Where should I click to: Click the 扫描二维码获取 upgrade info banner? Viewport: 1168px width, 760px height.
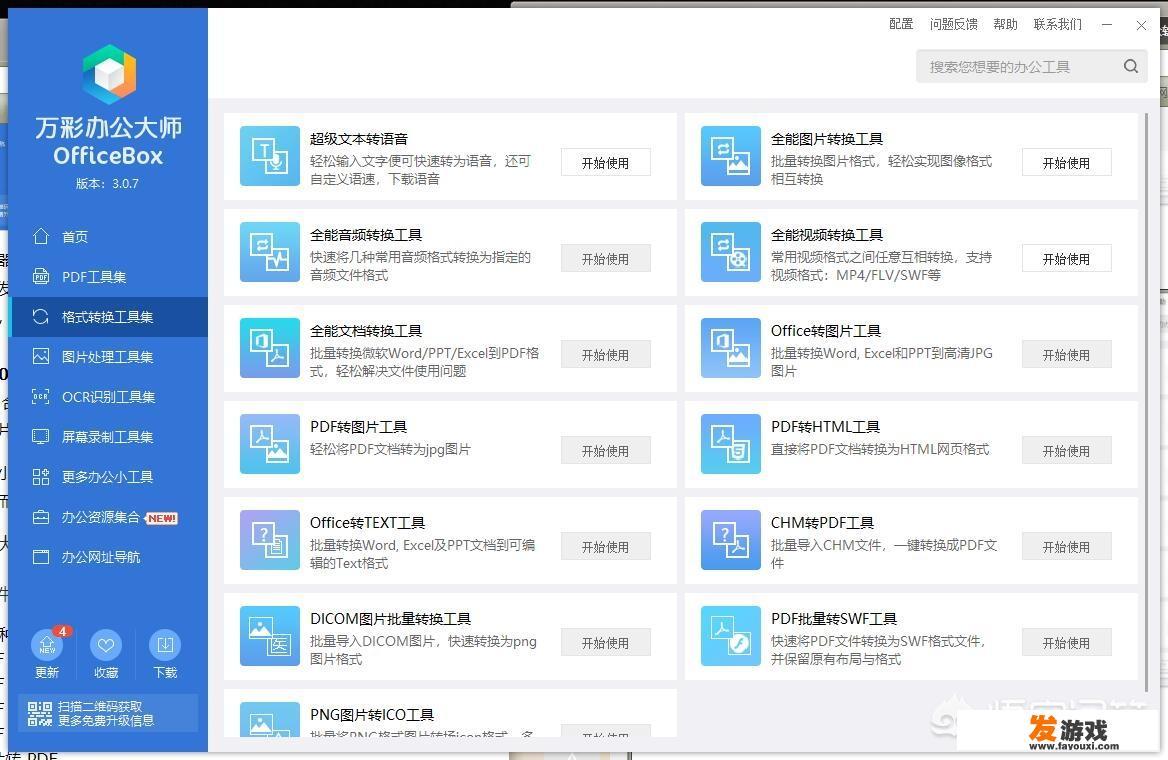point(109,713)
